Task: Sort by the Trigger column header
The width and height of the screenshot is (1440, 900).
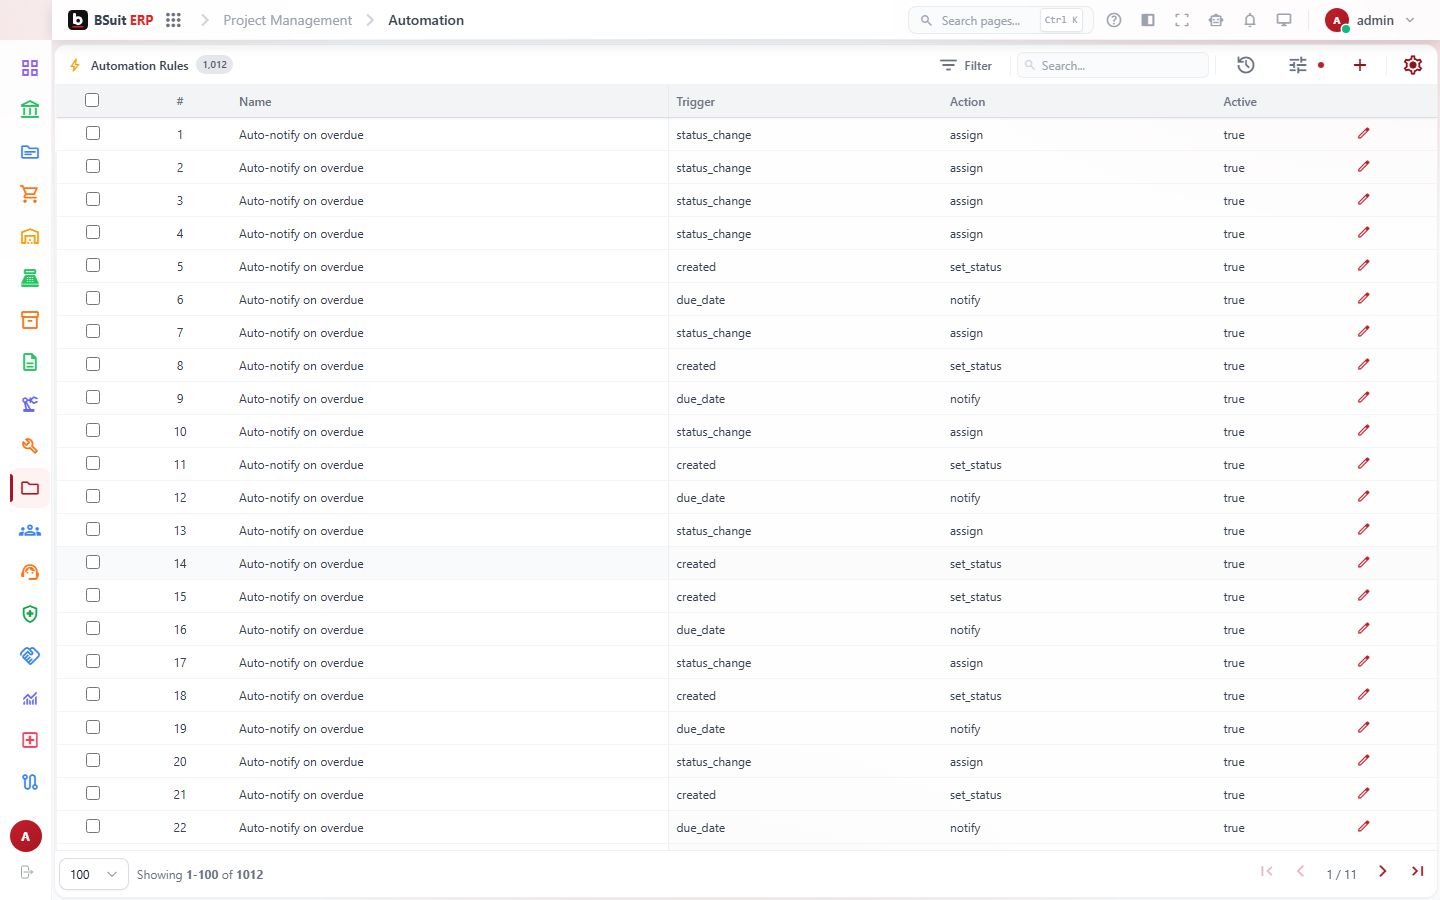Action: click(695, 102)
